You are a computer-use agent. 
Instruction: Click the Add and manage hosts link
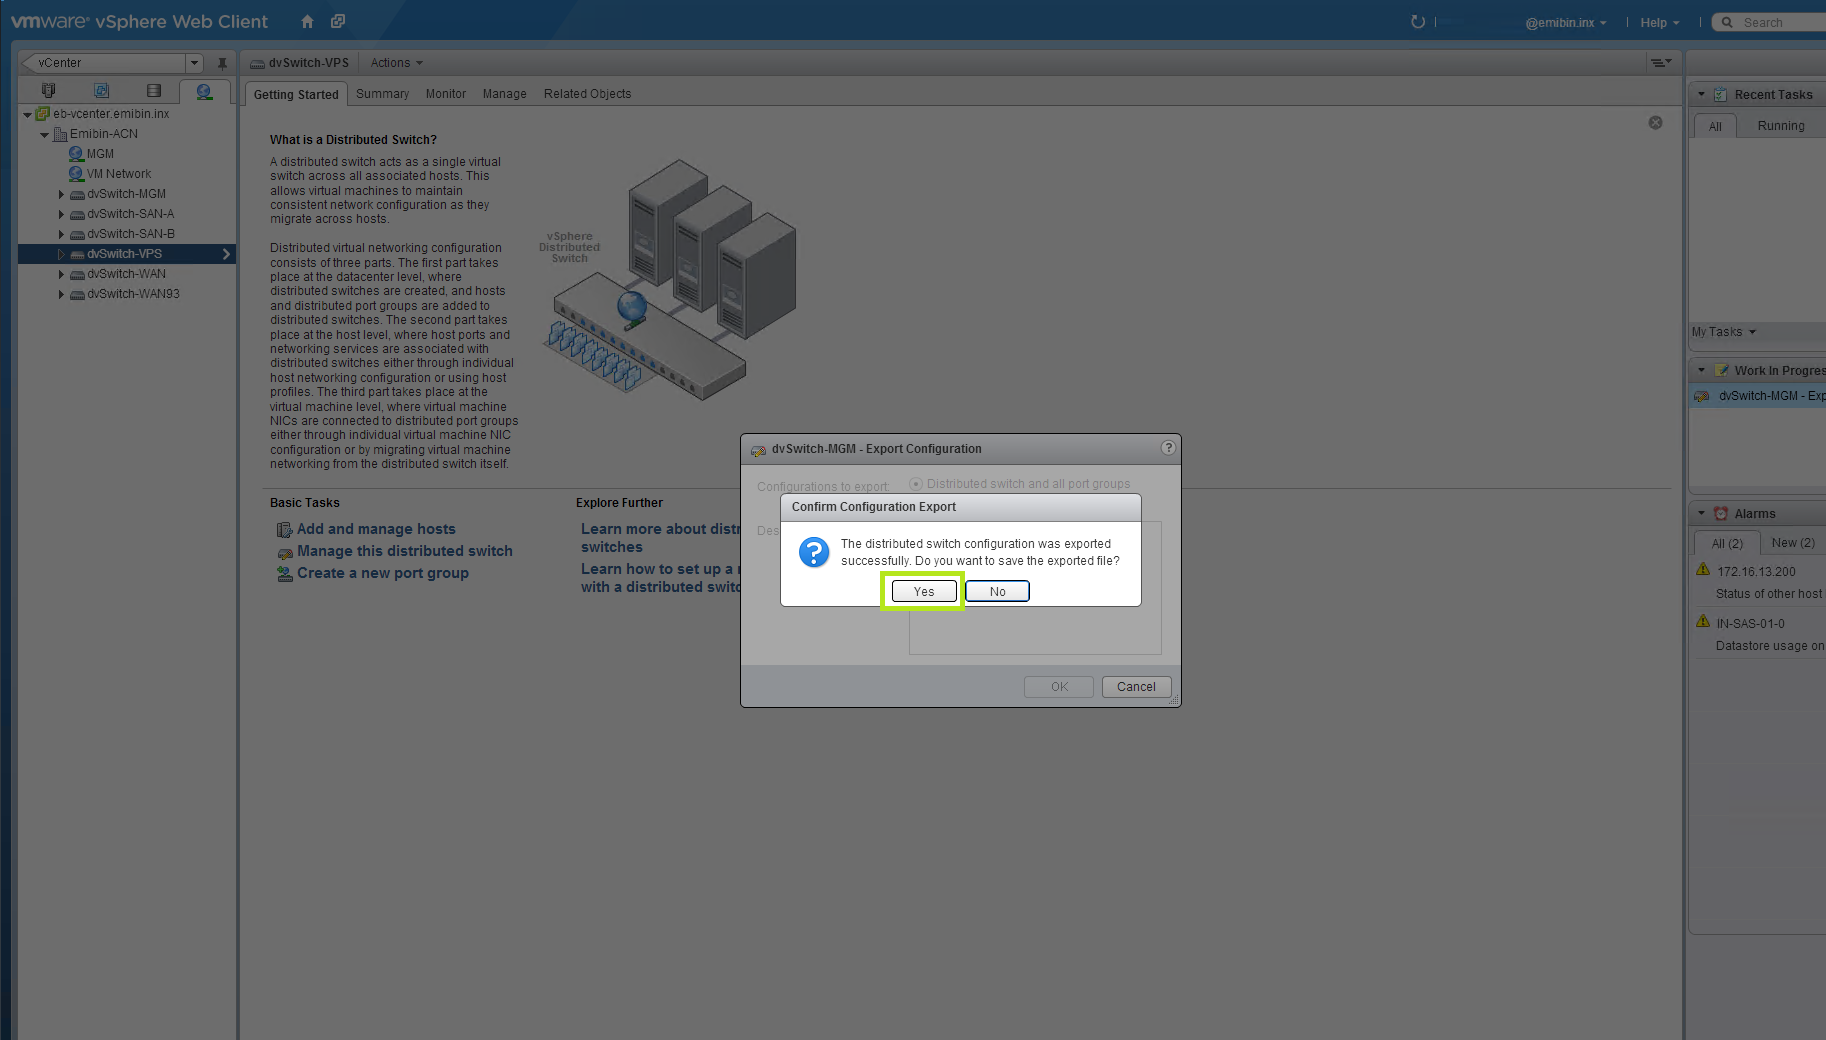click(x=376, y=529)
